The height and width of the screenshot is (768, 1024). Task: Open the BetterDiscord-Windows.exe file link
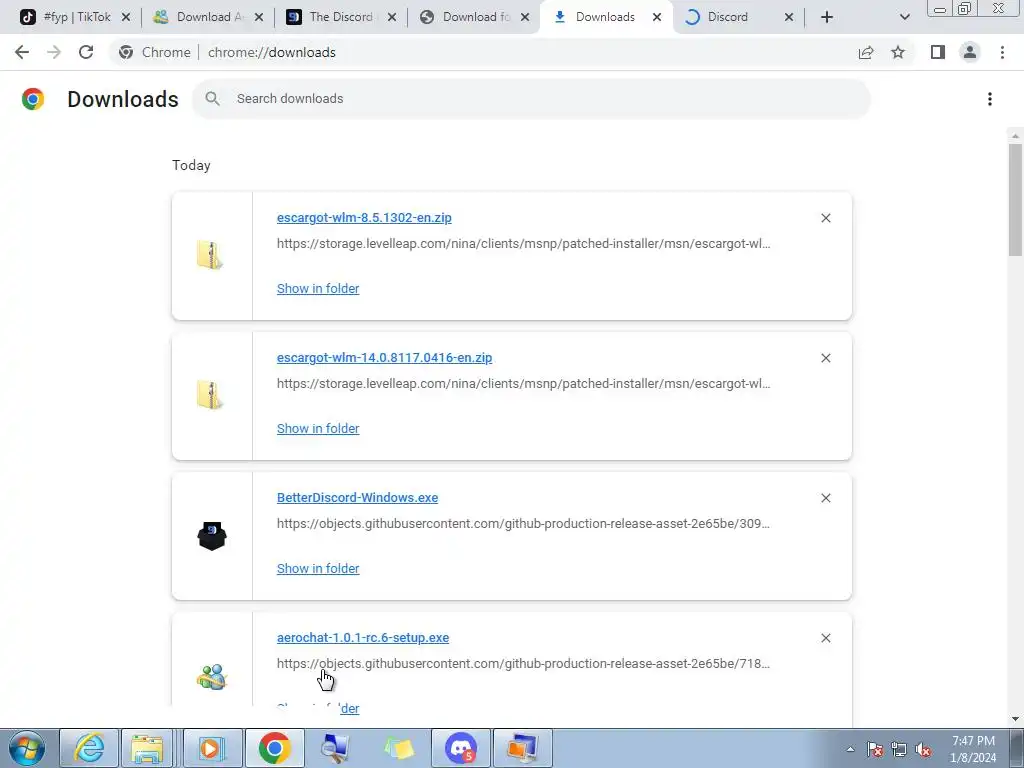tap(357, 498)
